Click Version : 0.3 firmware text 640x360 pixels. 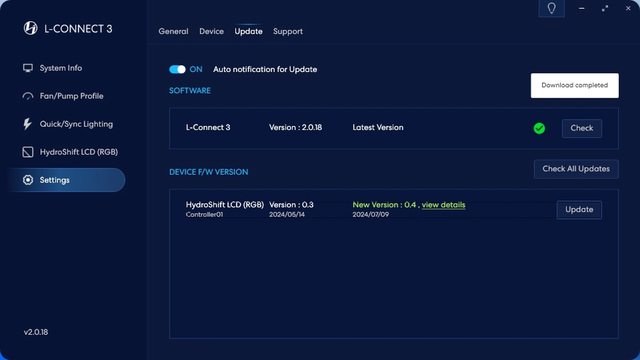291,205
